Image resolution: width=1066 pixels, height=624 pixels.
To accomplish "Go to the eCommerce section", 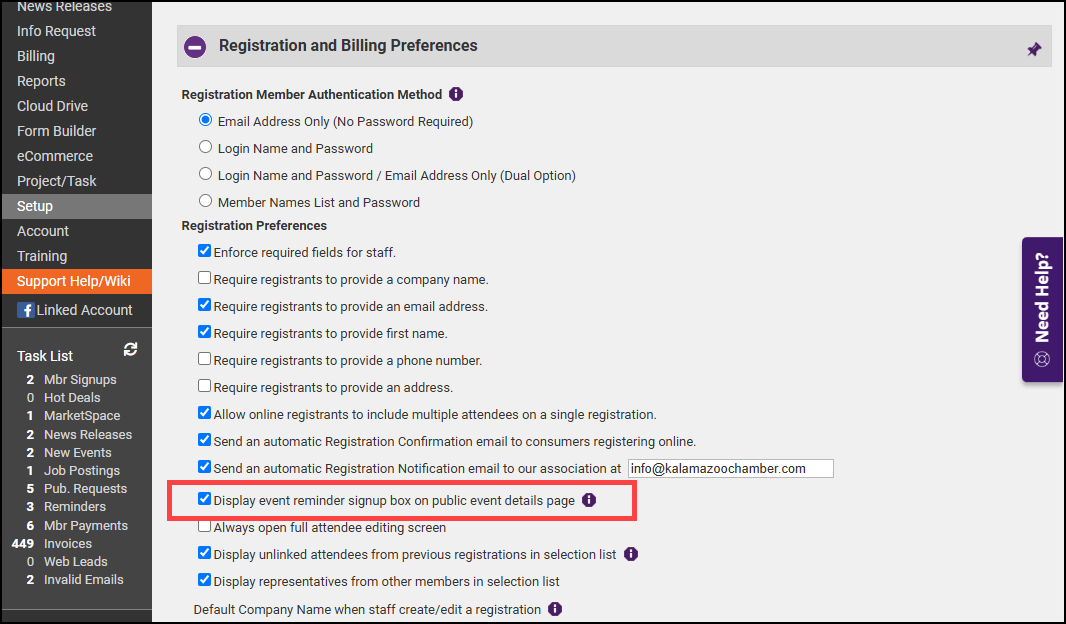I will click(x=55, y=156).
